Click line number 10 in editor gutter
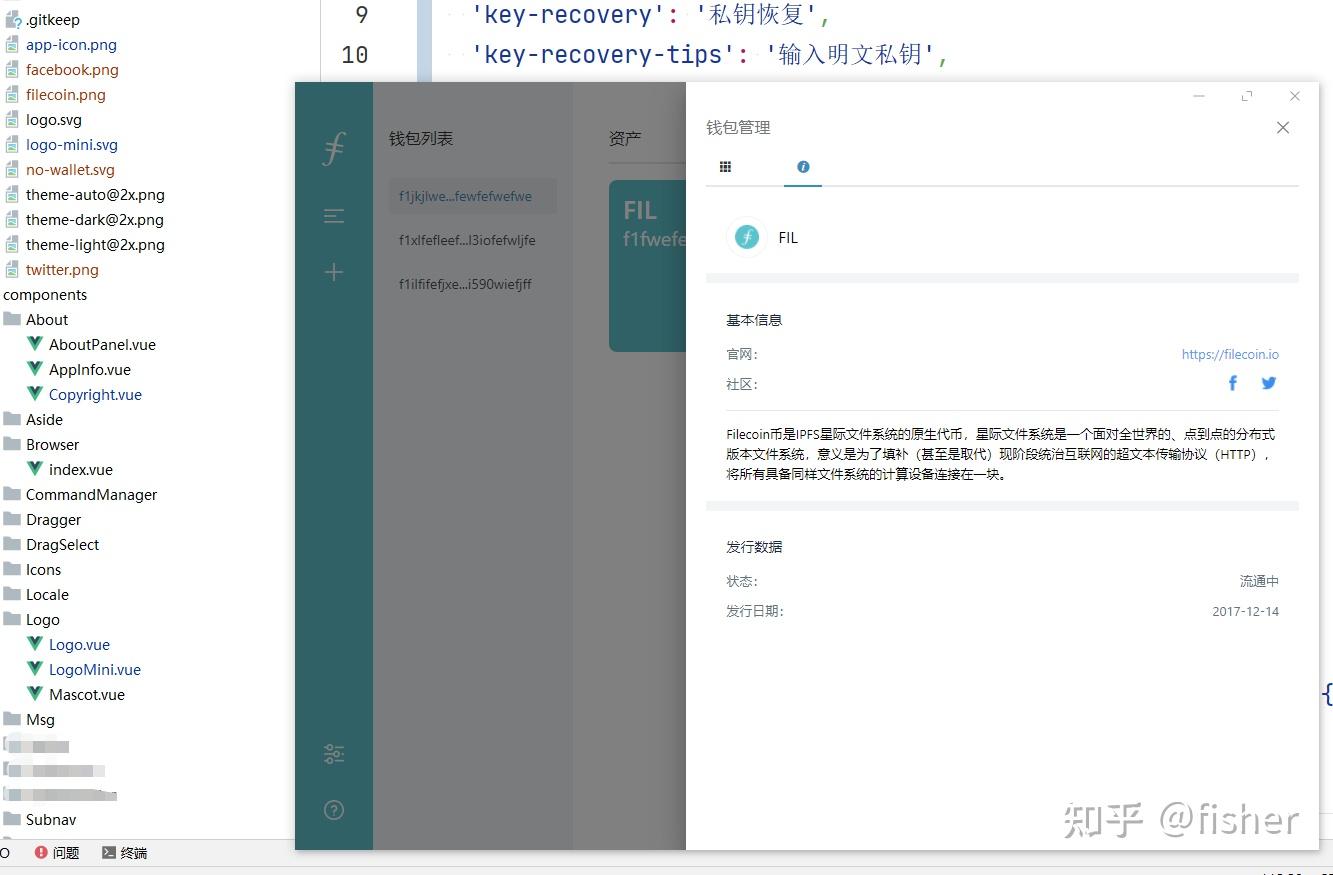The width and height of the screenshot is (1333, 875). pos(355,54)
